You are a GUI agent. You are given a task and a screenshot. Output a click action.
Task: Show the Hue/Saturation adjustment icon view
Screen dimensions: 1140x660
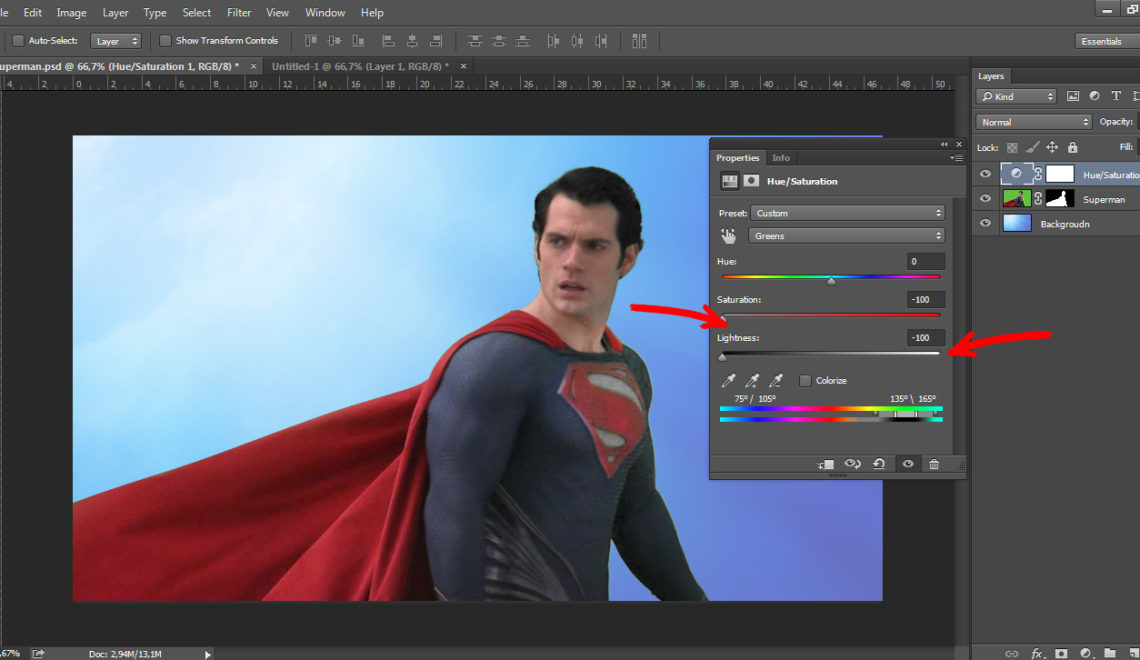point(729,181)
